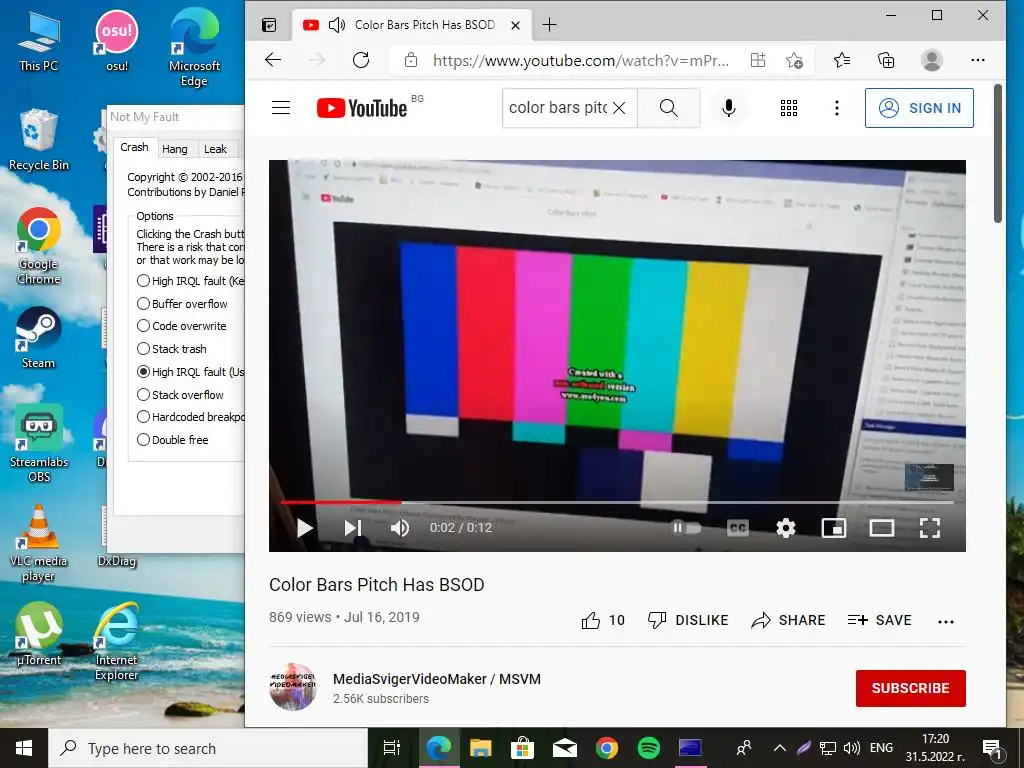Screen dimensions: 1024x768
Task: Switch to the Hang tab in NotMyFault
Action: click(174, 149)
